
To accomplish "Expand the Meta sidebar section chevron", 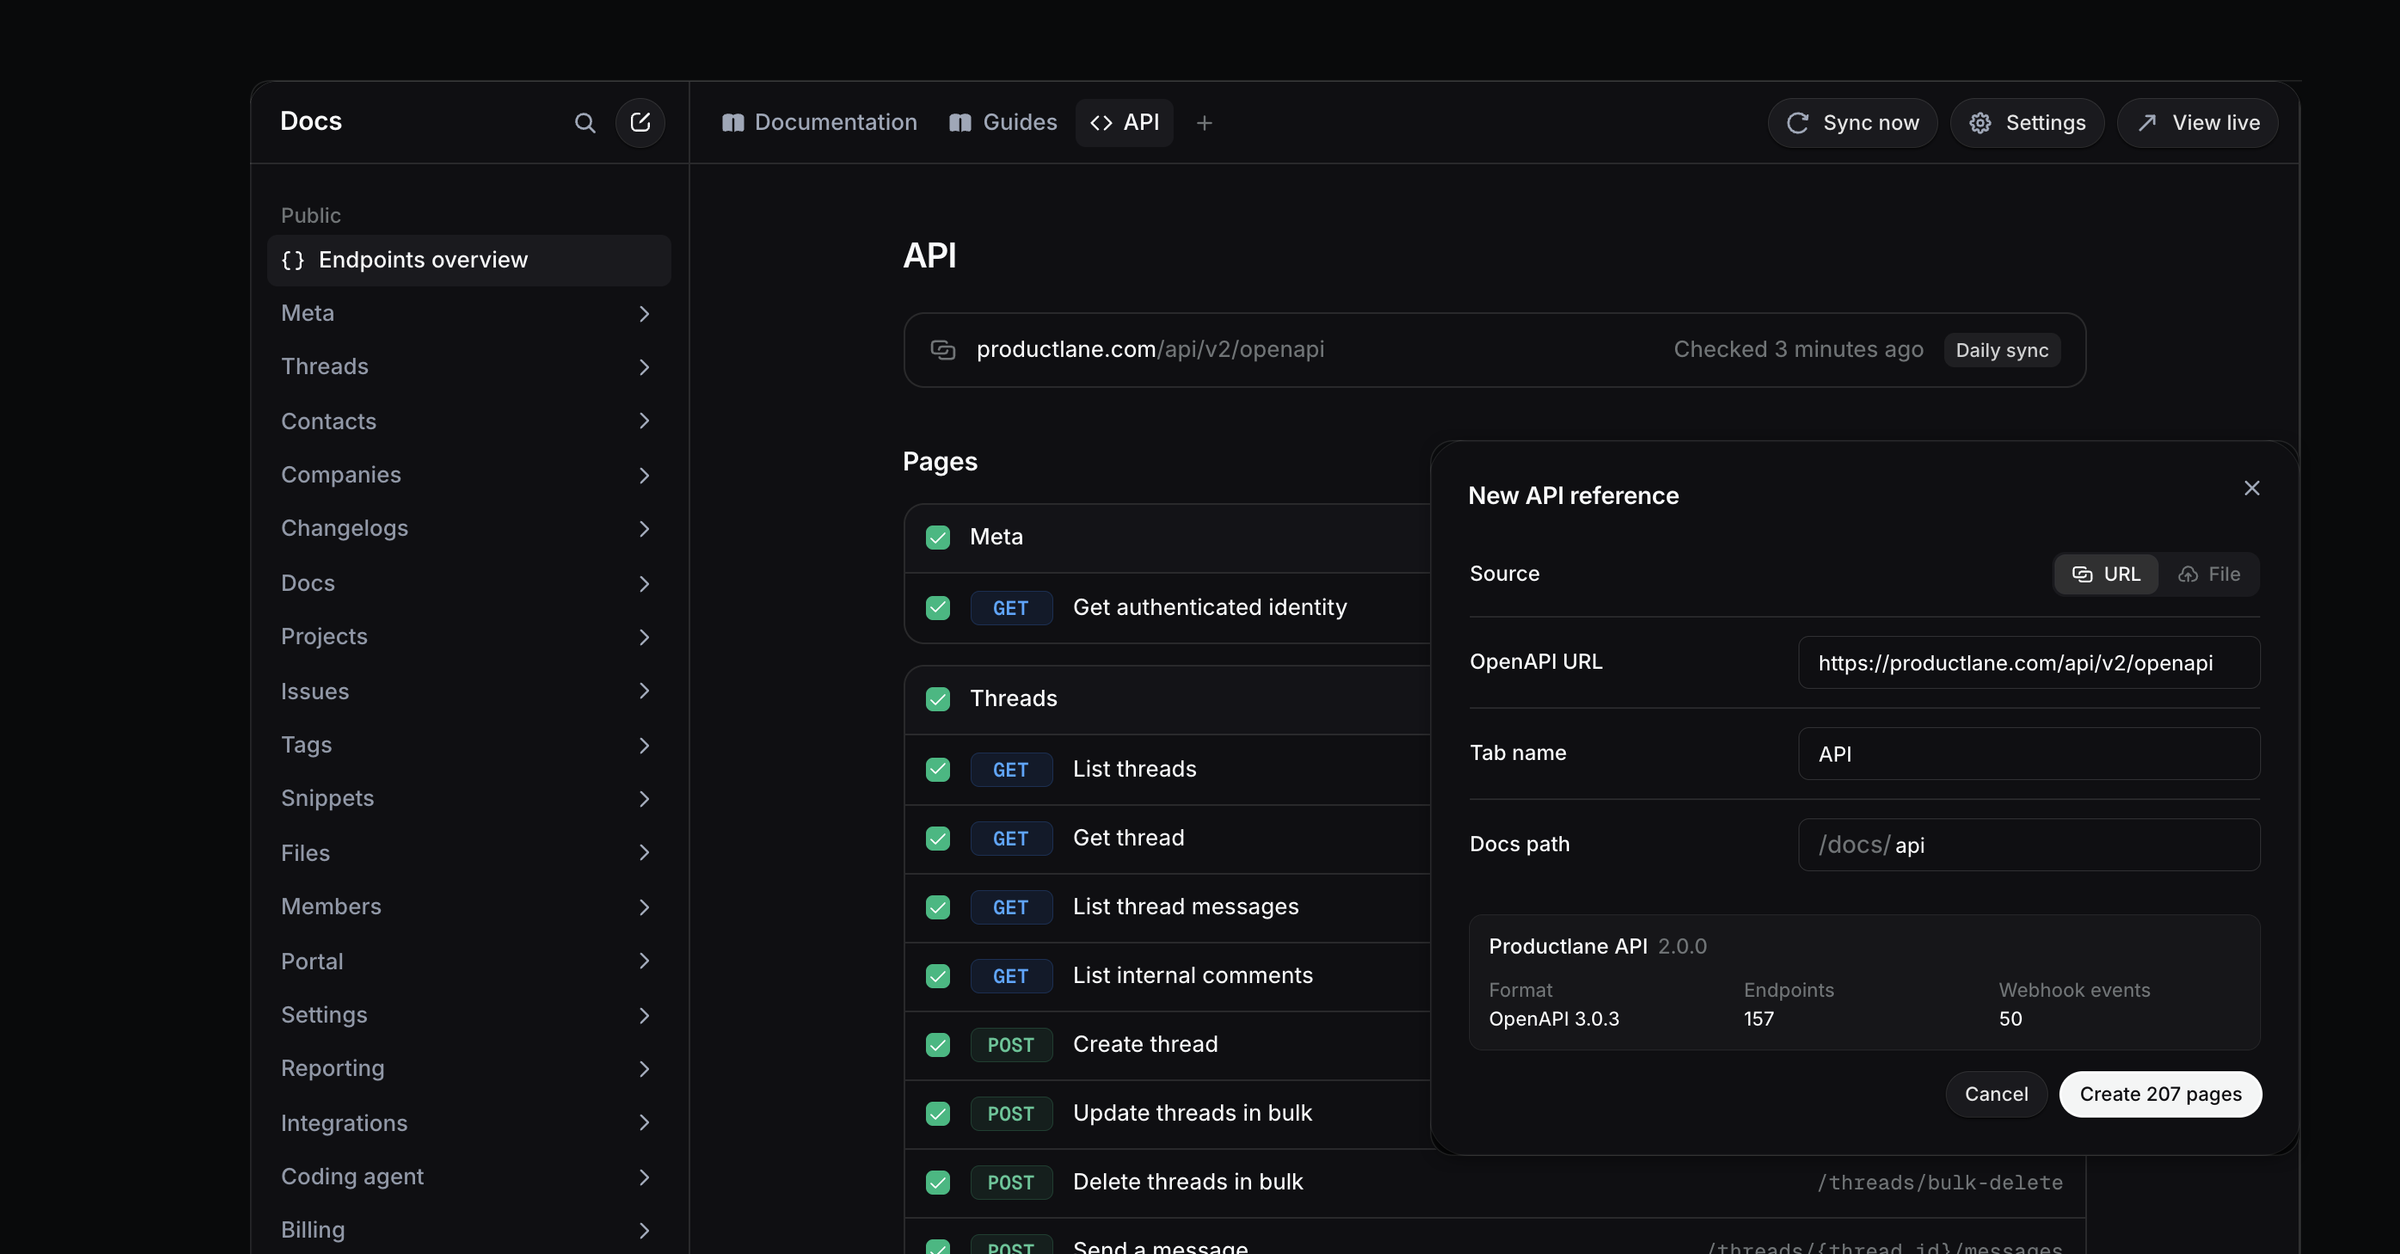I will click(644, 314).
